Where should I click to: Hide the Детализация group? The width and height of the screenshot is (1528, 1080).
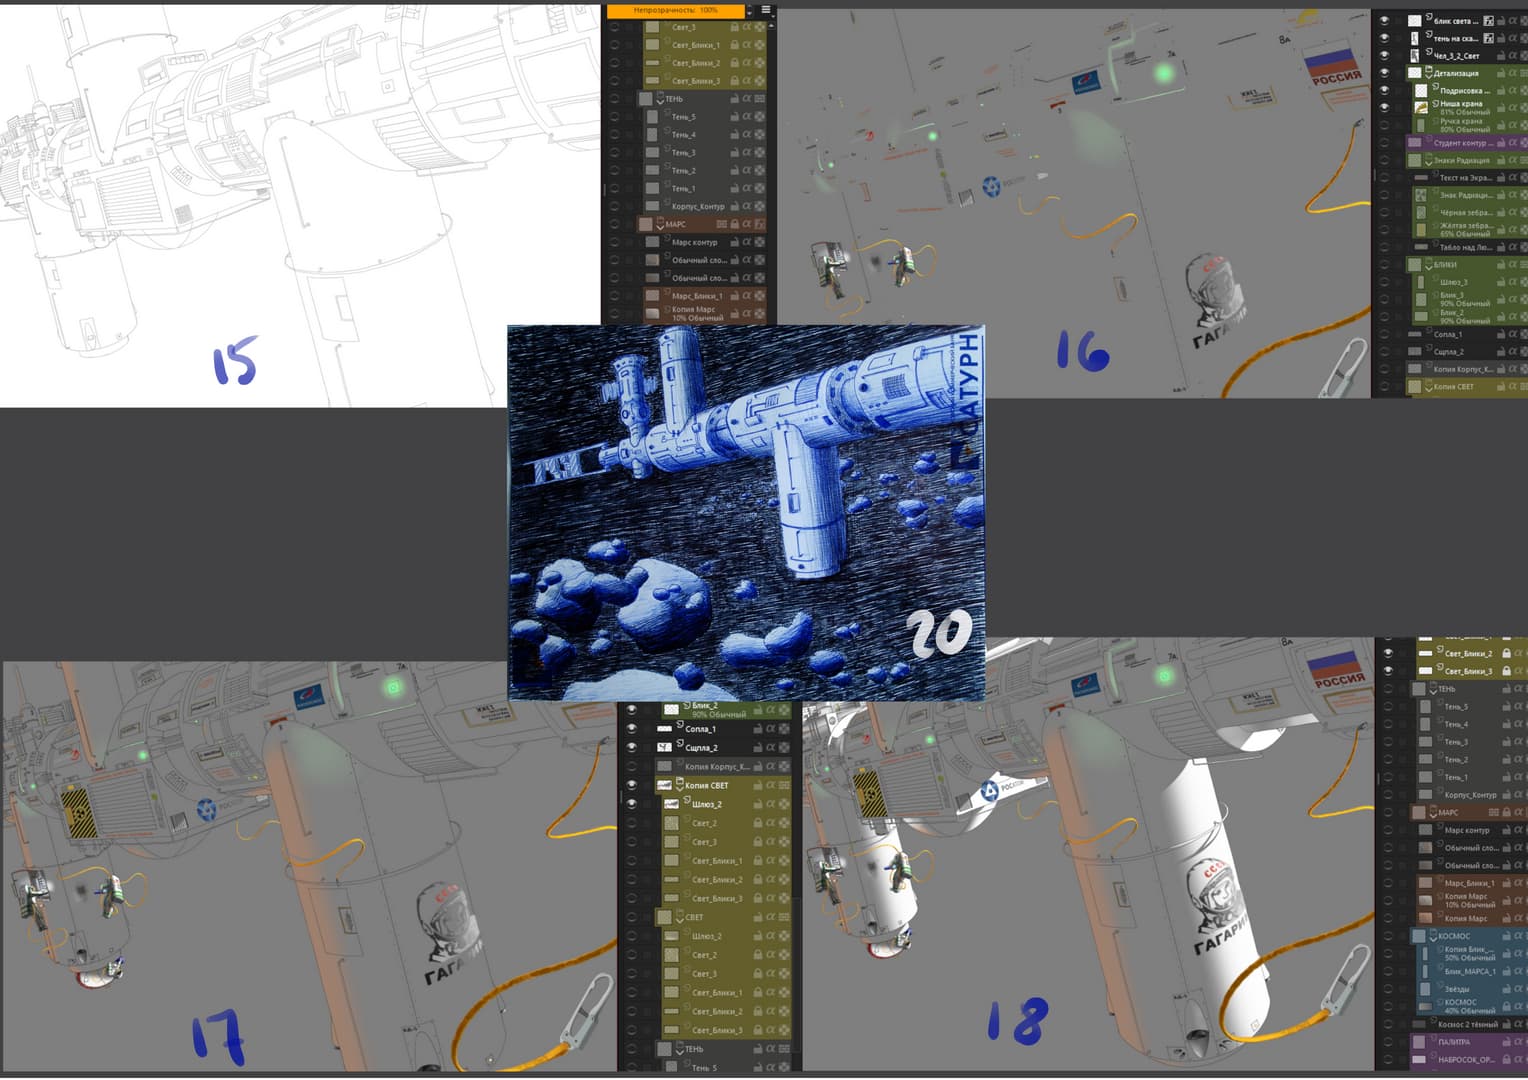tap(1385, 73)
